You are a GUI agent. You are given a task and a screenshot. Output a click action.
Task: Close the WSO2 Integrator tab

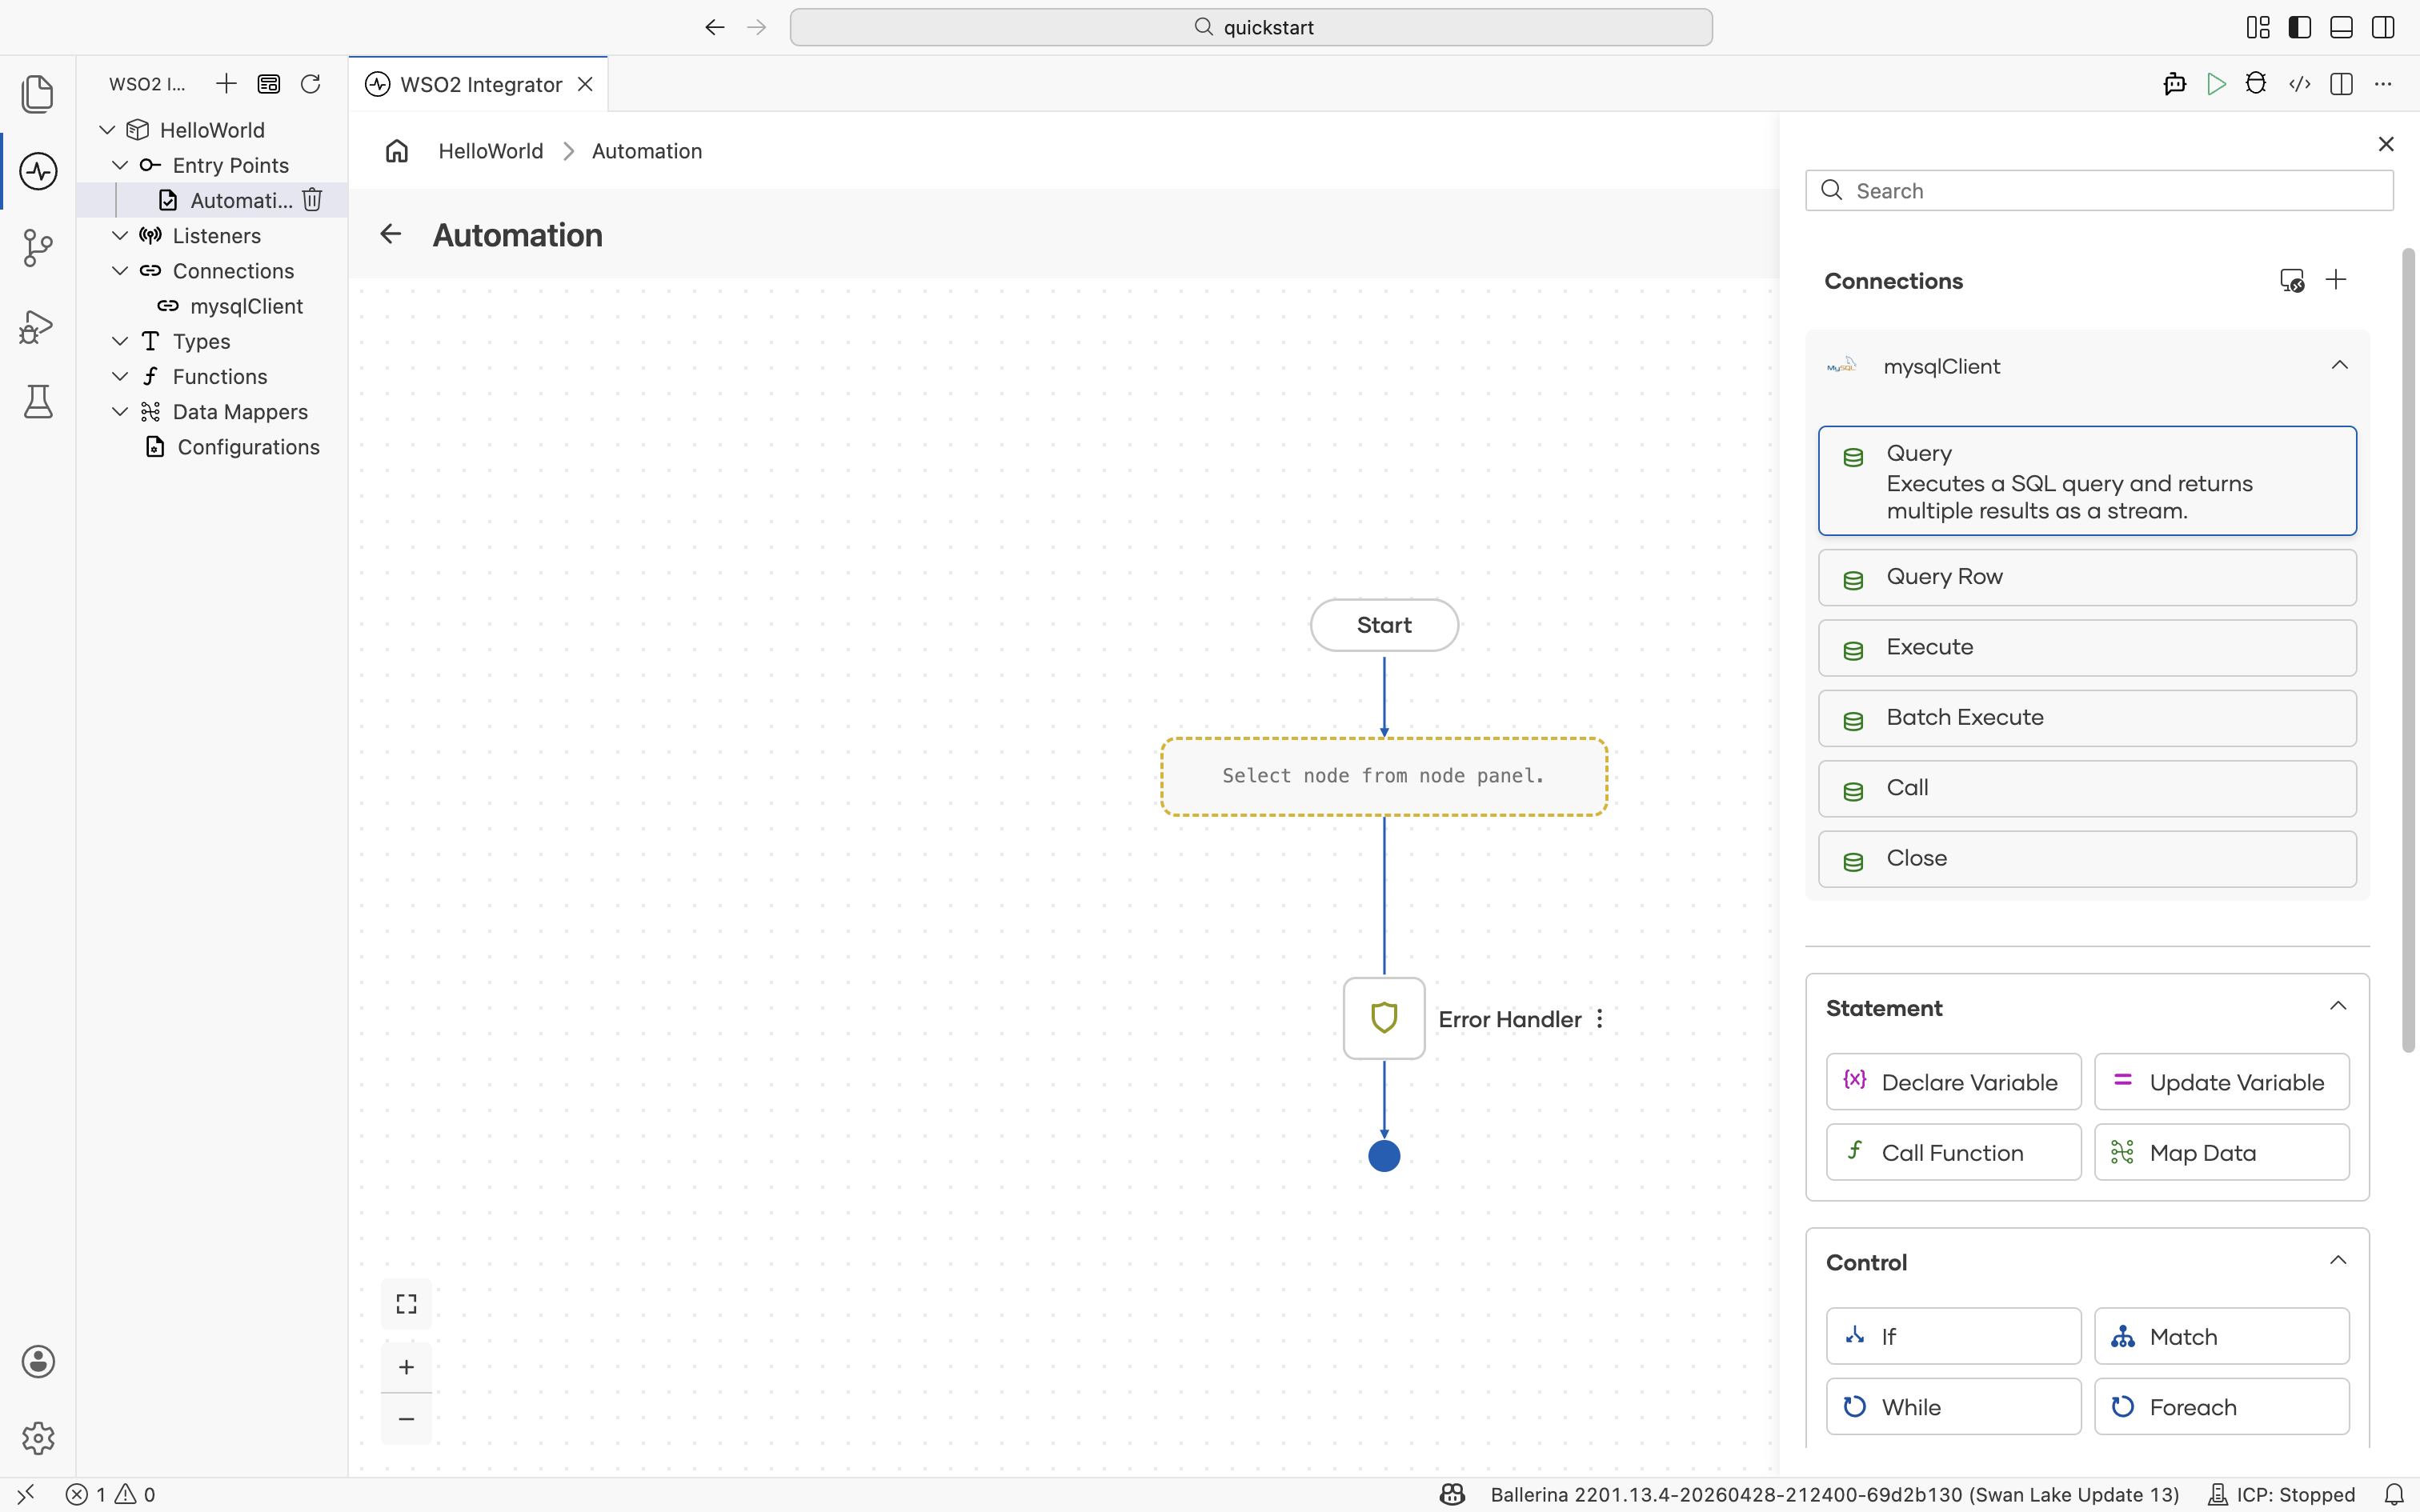coord(585,84)
